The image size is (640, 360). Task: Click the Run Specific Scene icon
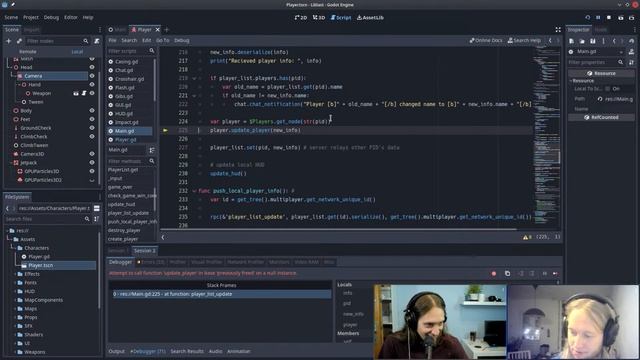click(x=631, y=18)
